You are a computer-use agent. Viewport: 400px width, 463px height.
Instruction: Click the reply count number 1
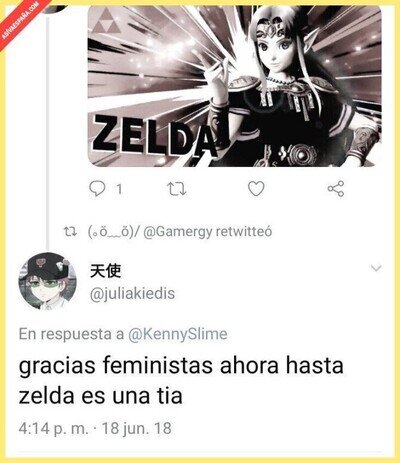click(x=119, y=189)
